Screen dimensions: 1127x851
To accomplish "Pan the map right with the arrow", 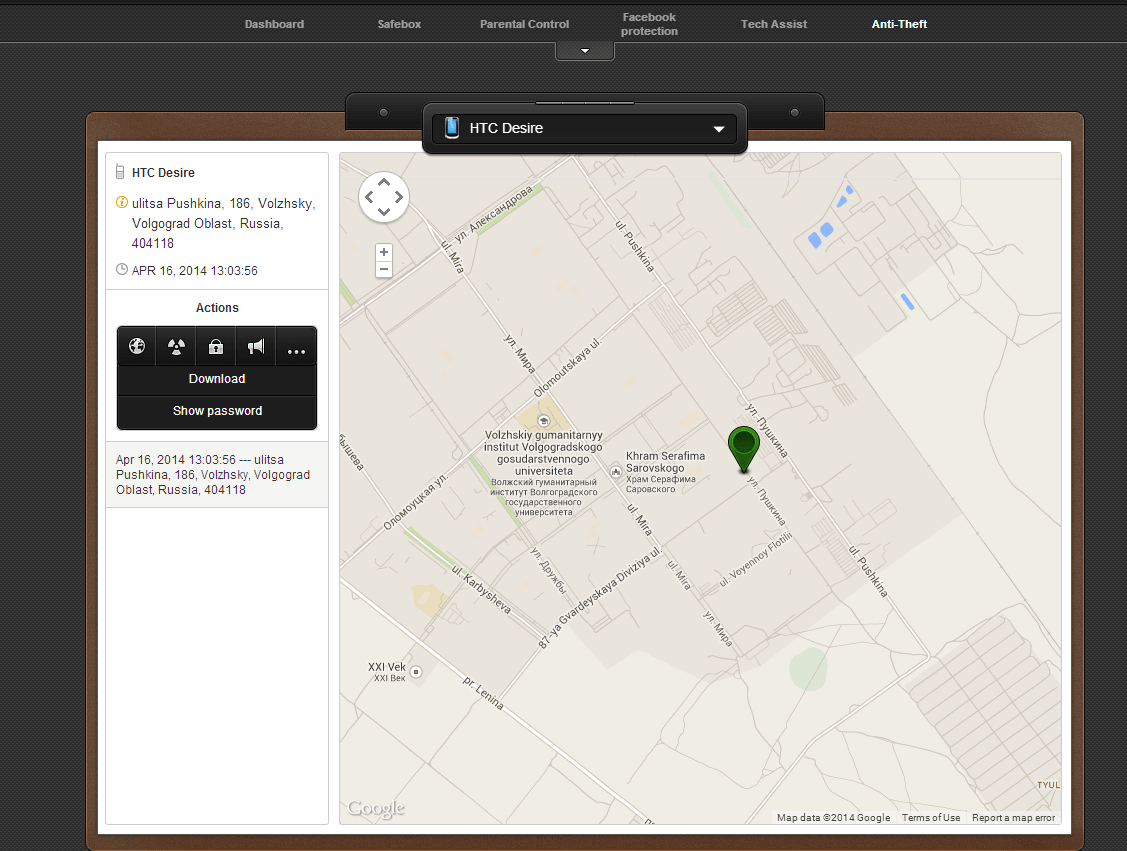I will 399,197.
